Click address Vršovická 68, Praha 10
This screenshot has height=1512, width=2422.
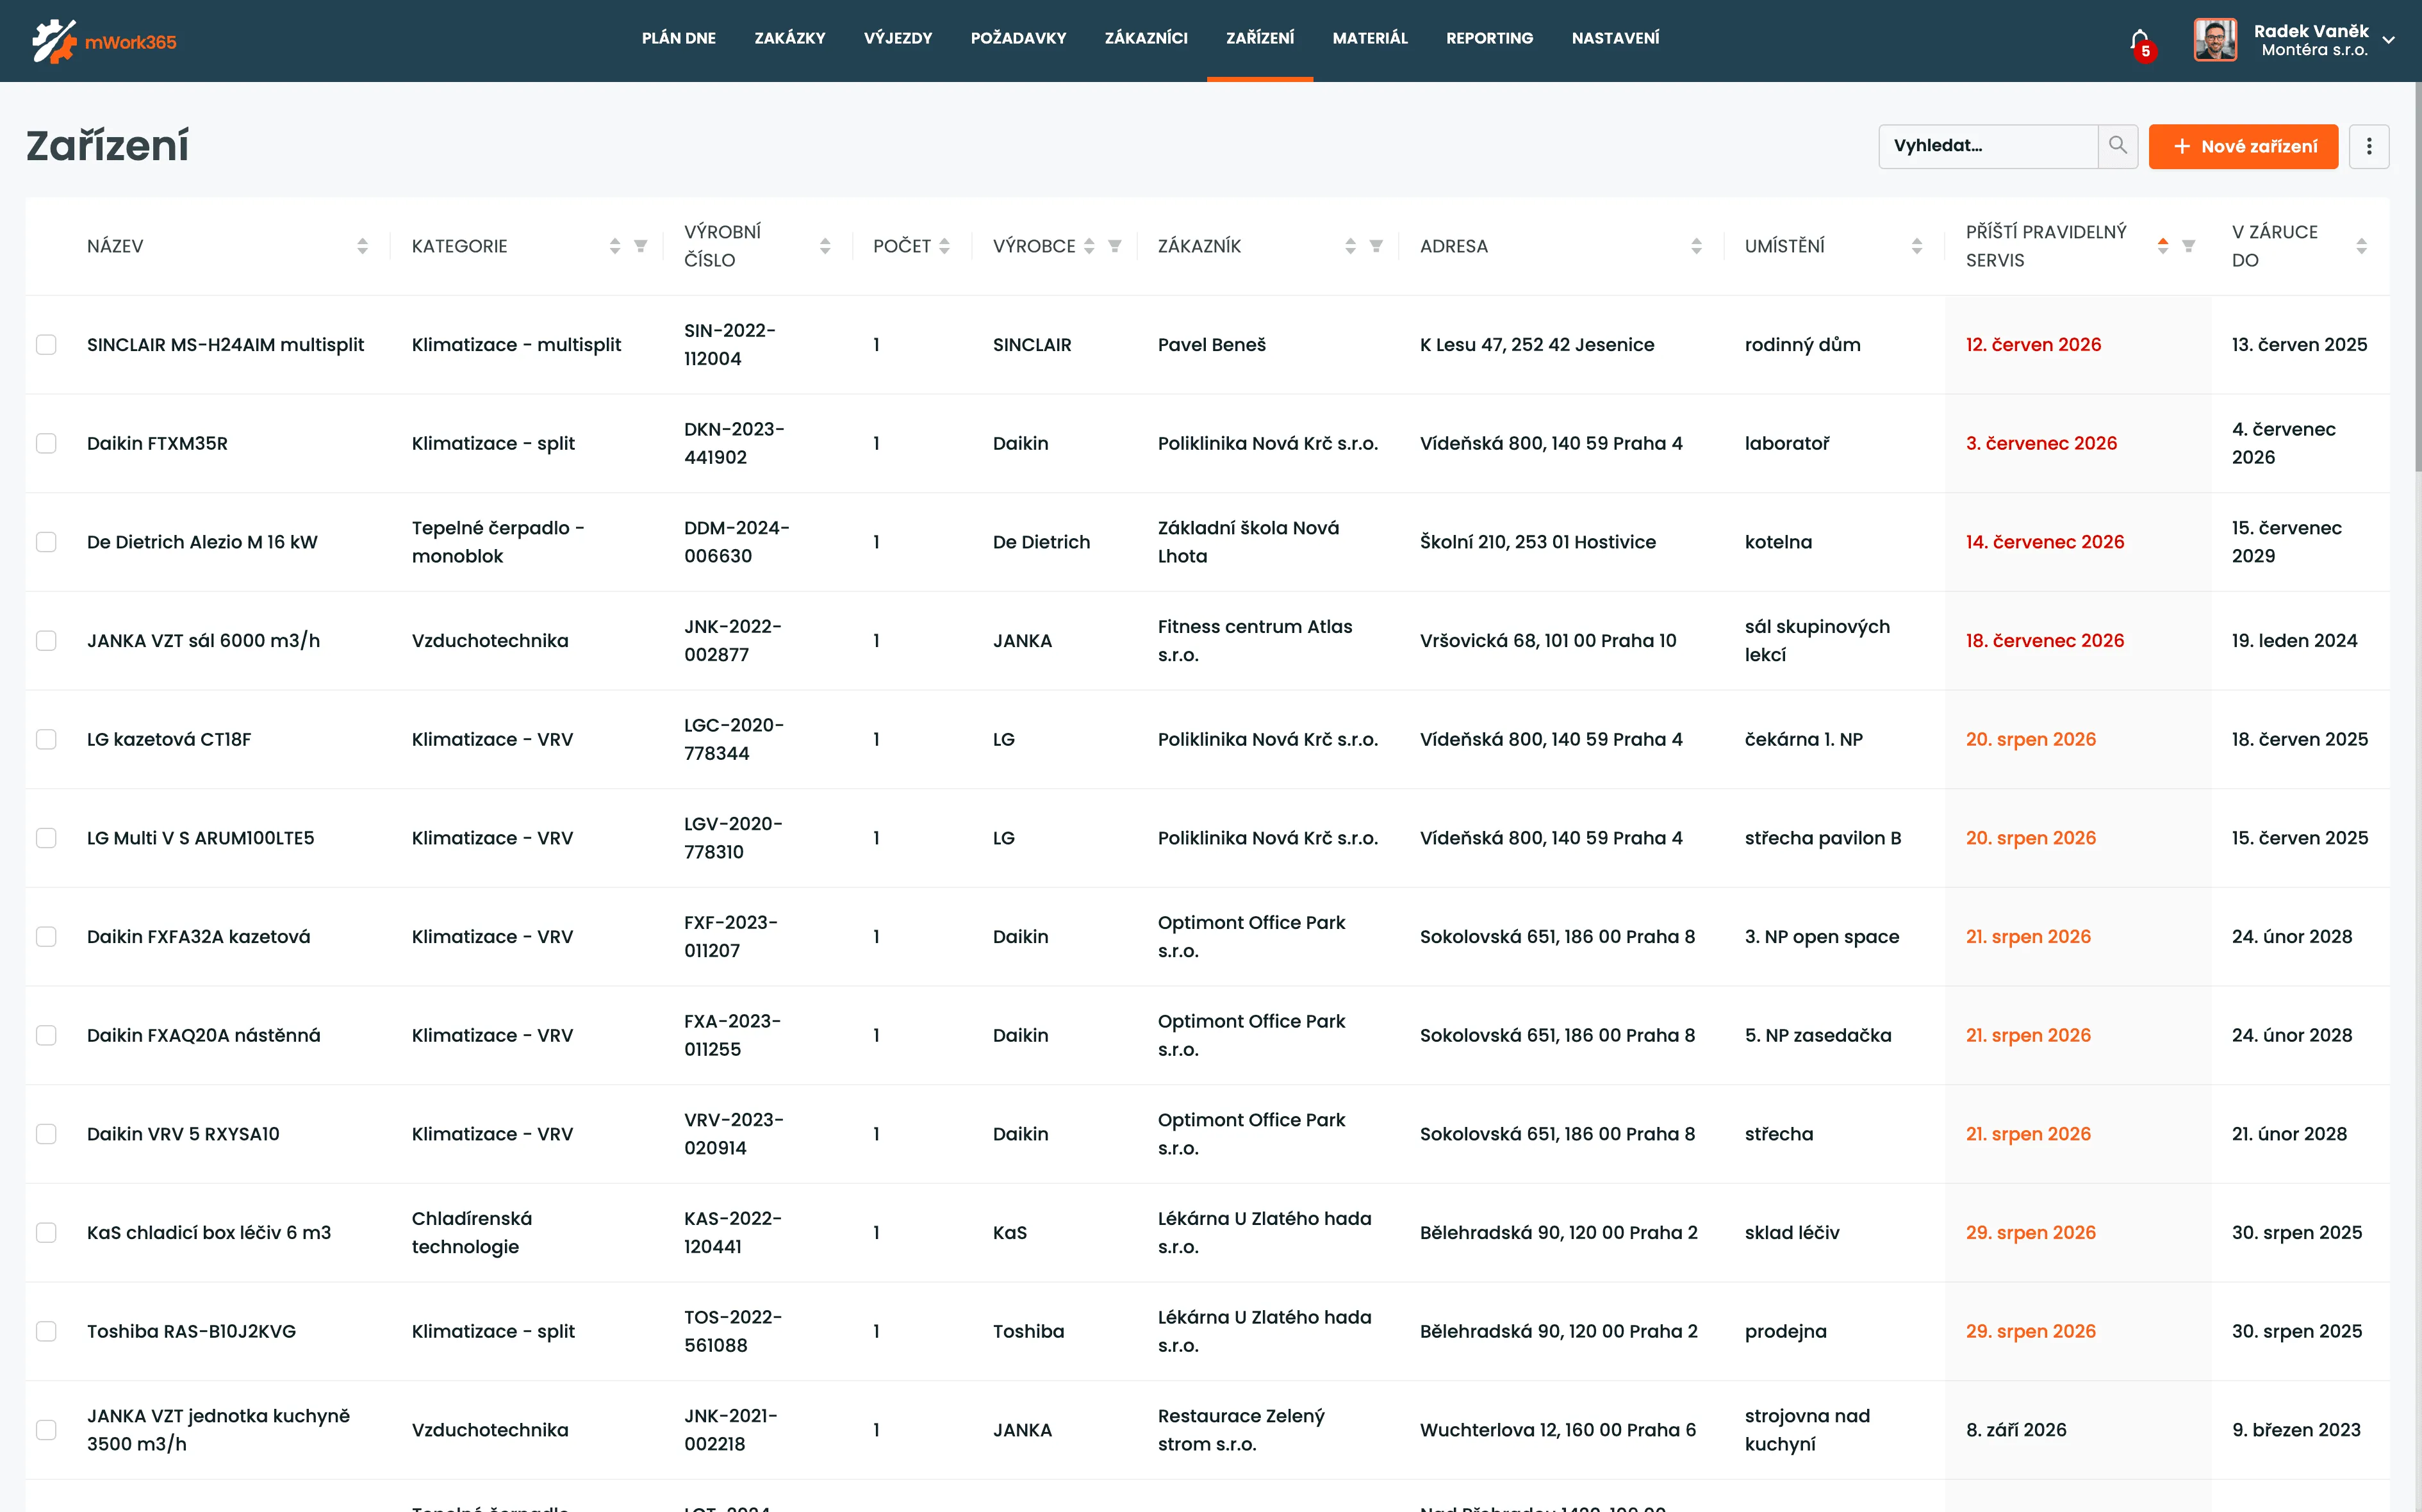pyautogui.click(x=1548, y=641)
